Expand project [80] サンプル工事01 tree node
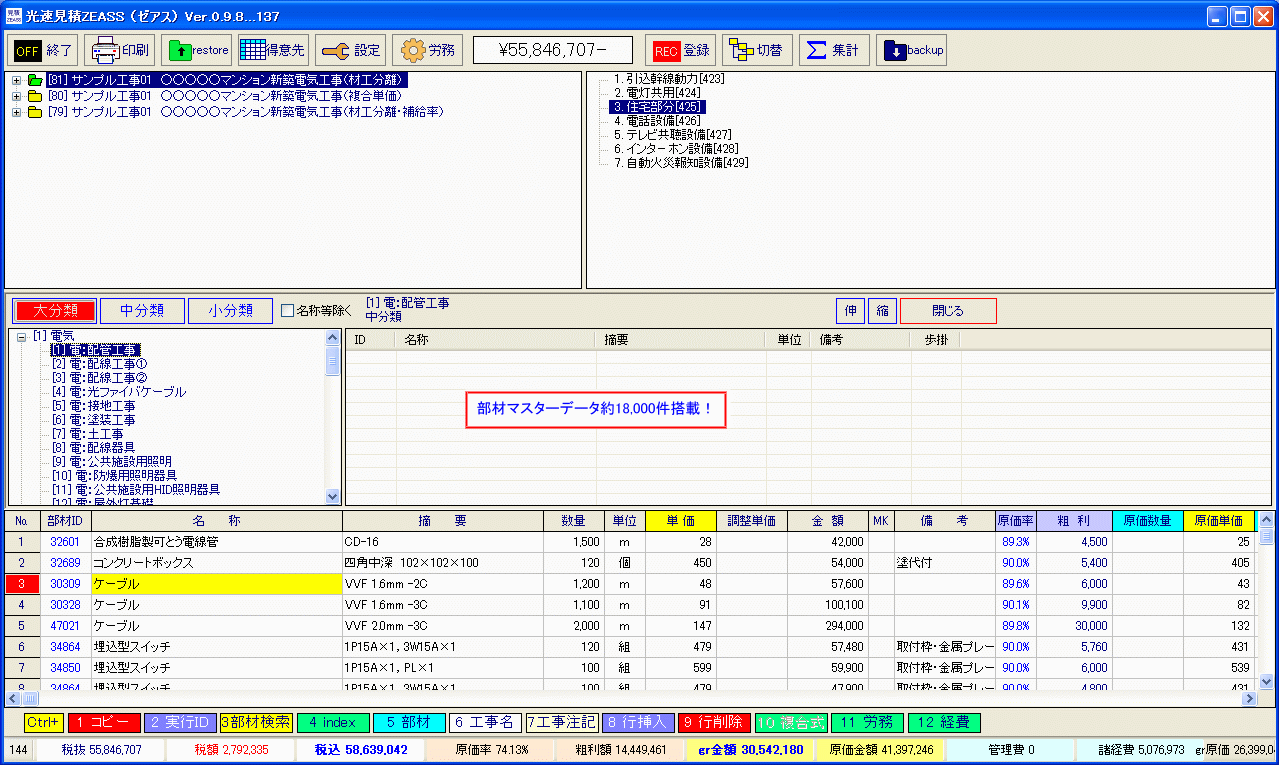 (17, 96)
